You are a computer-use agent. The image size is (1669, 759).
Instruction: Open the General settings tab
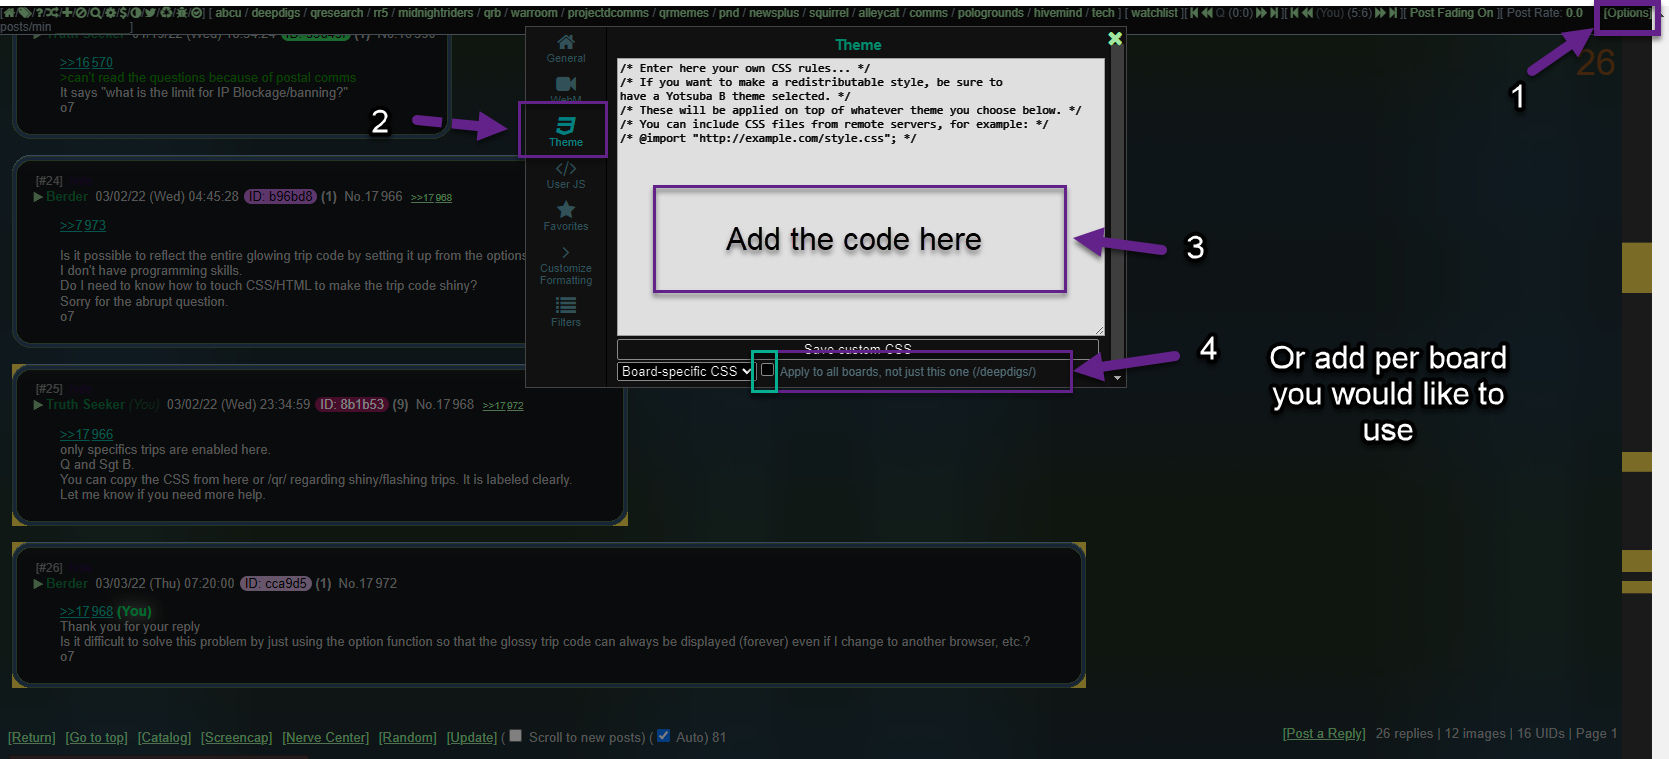[x=565, y=48]
